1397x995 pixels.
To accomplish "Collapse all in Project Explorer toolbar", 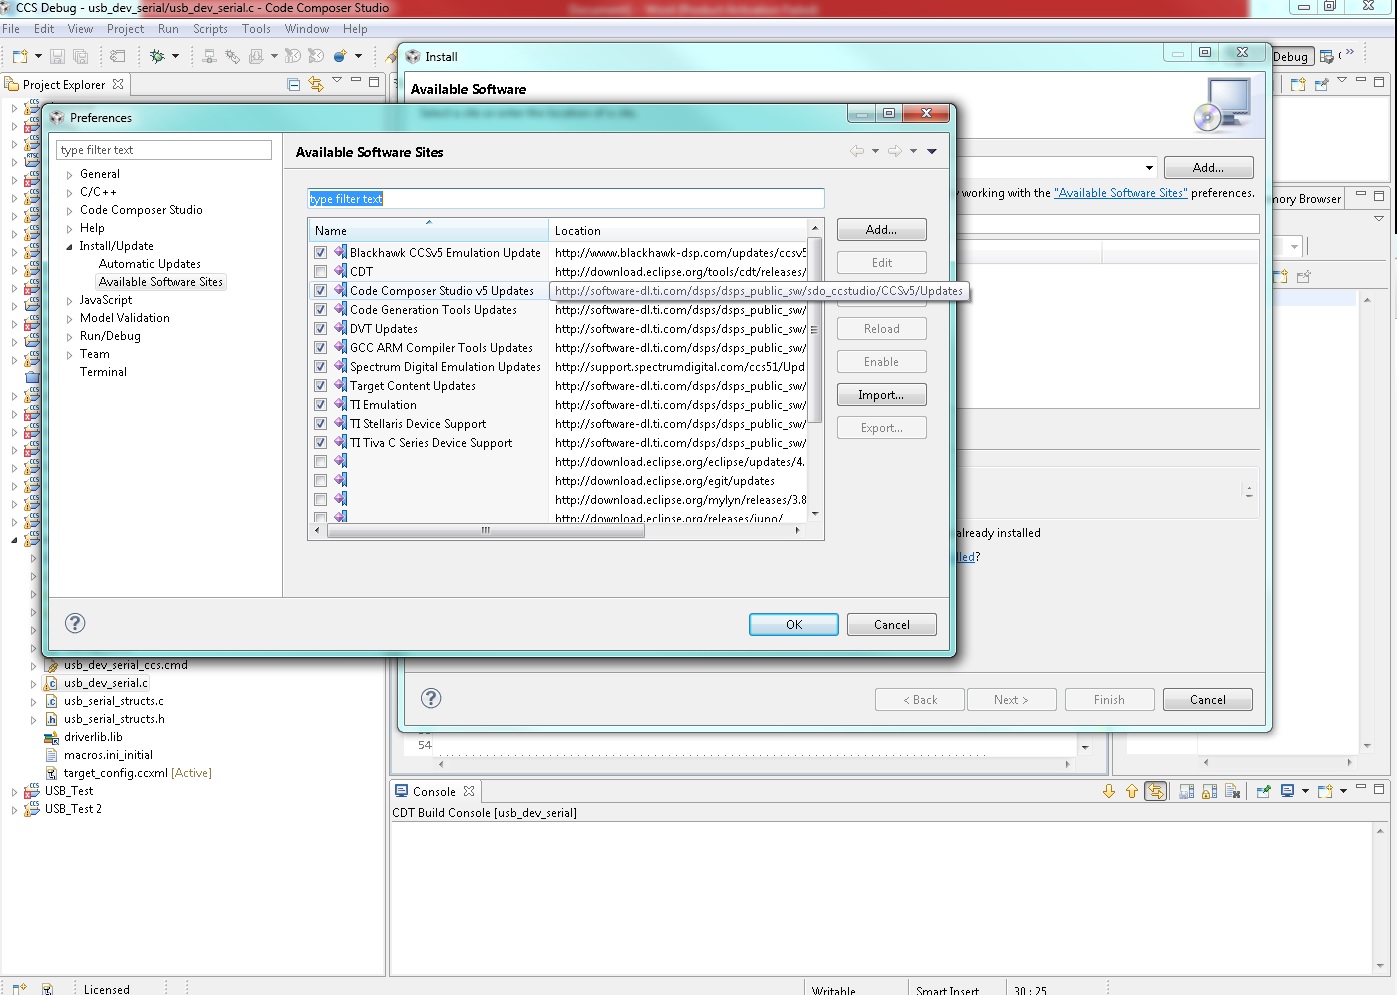I will point(294,84).
